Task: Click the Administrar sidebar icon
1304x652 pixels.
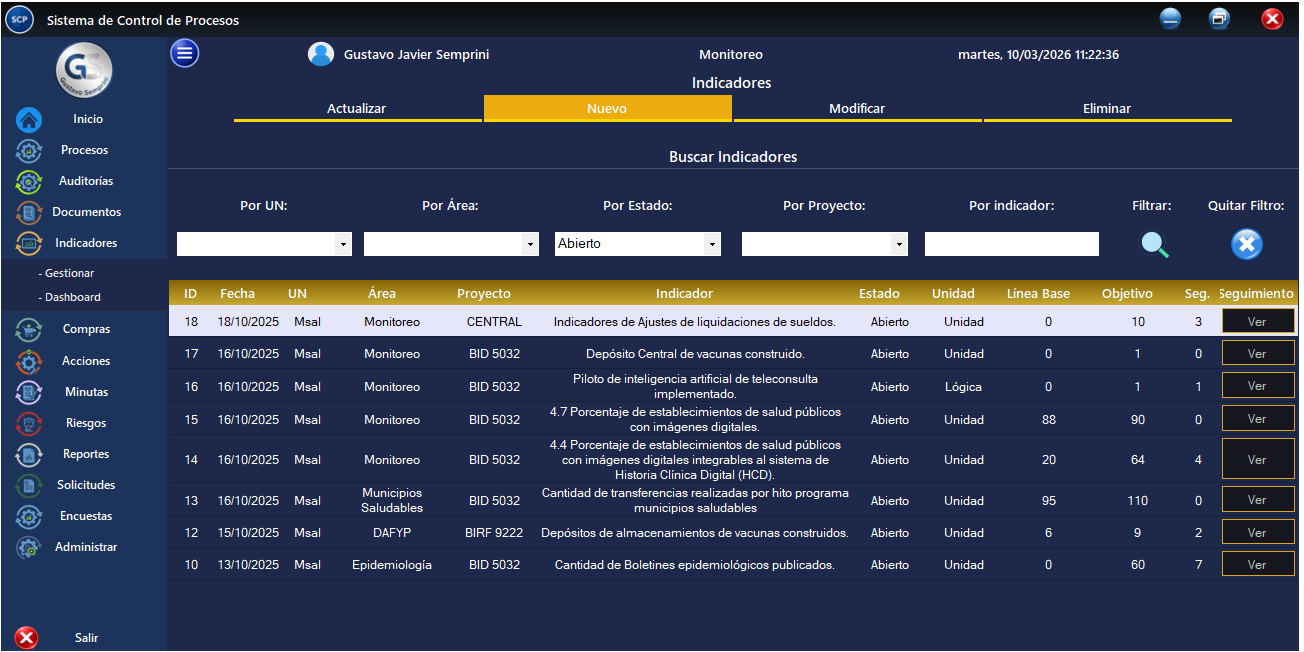Action: [29, 548]
